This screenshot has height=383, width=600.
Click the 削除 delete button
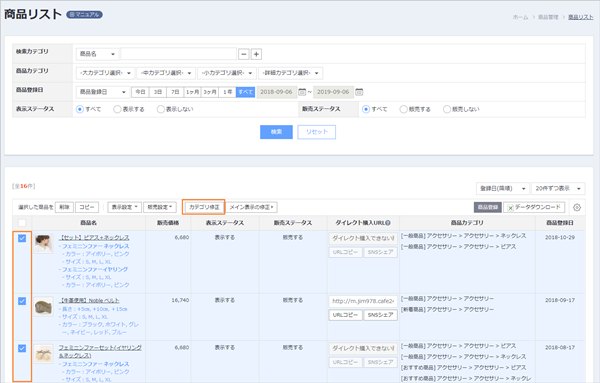[64, 207]
